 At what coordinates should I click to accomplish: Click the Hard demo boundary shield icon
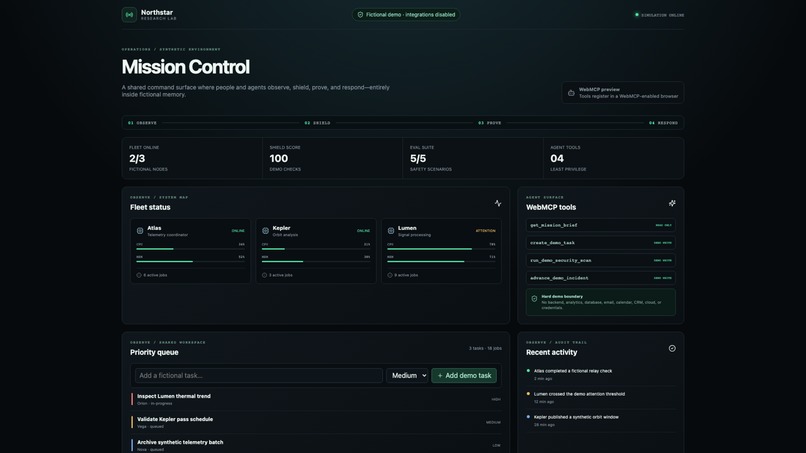534,299
